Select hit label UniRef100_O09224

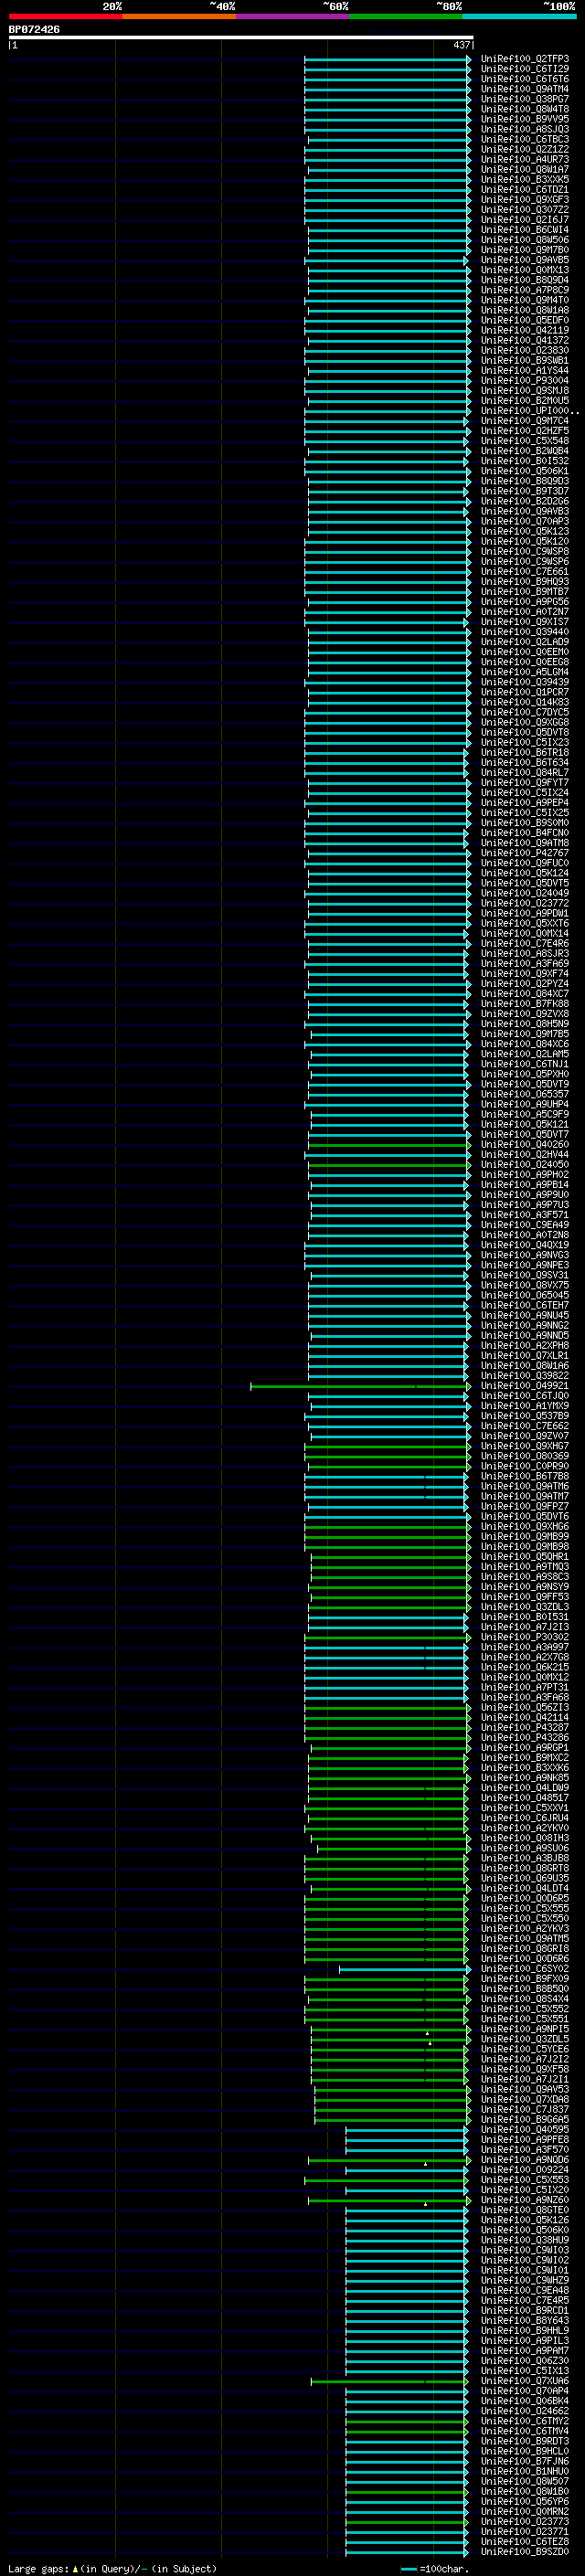coord(524,2169)
